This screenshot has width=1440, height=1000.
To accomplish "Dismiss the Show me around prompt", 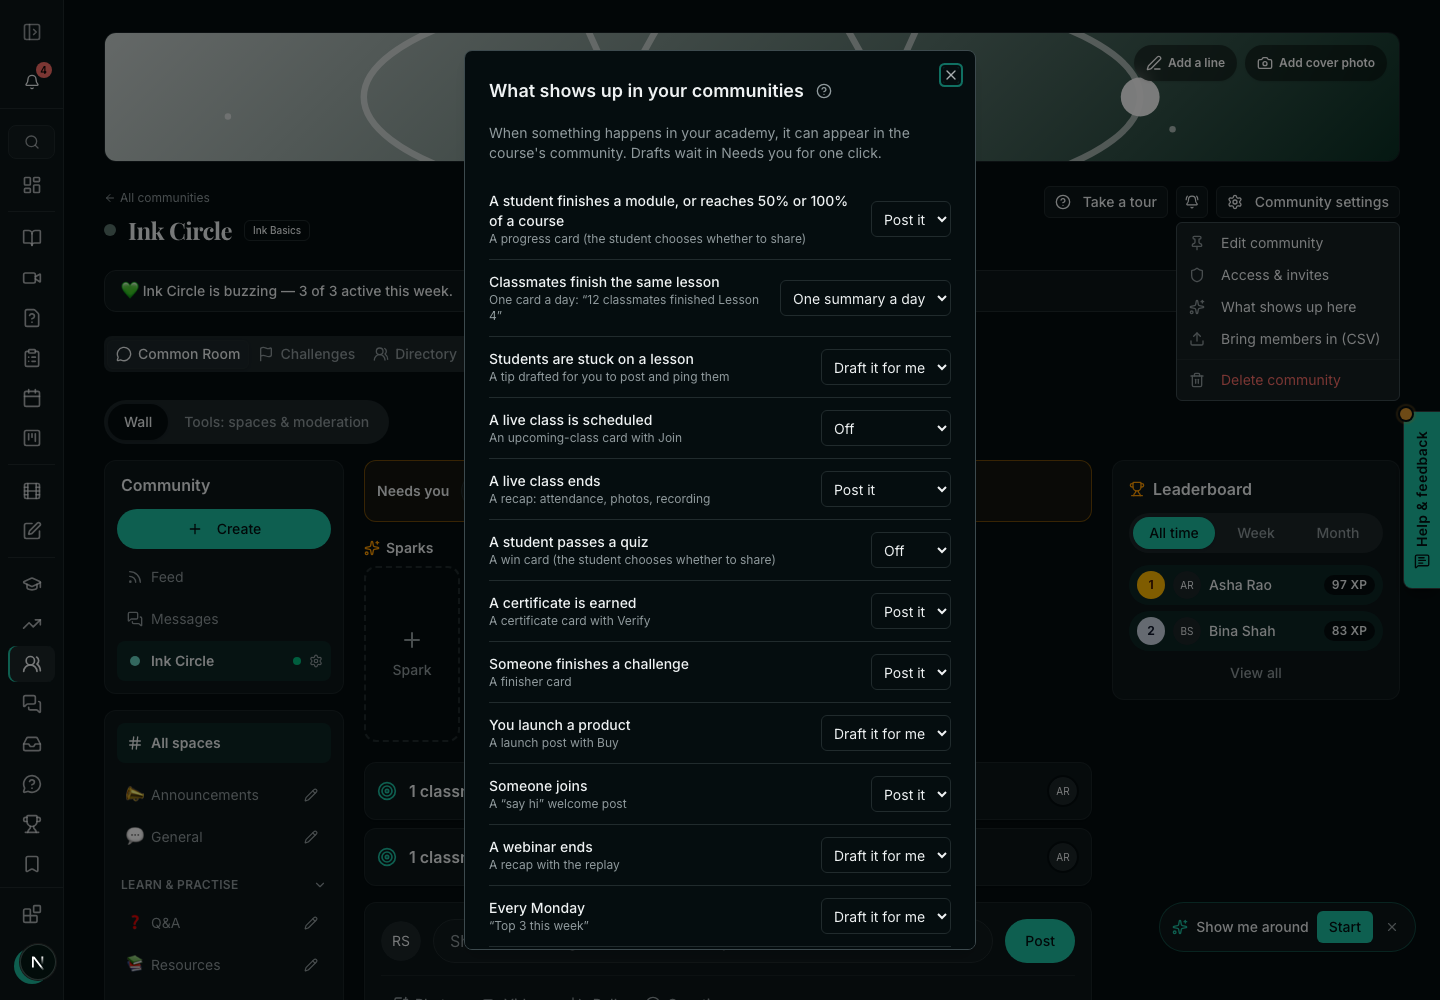I will pyautogui.click(x=1392, y=927).
